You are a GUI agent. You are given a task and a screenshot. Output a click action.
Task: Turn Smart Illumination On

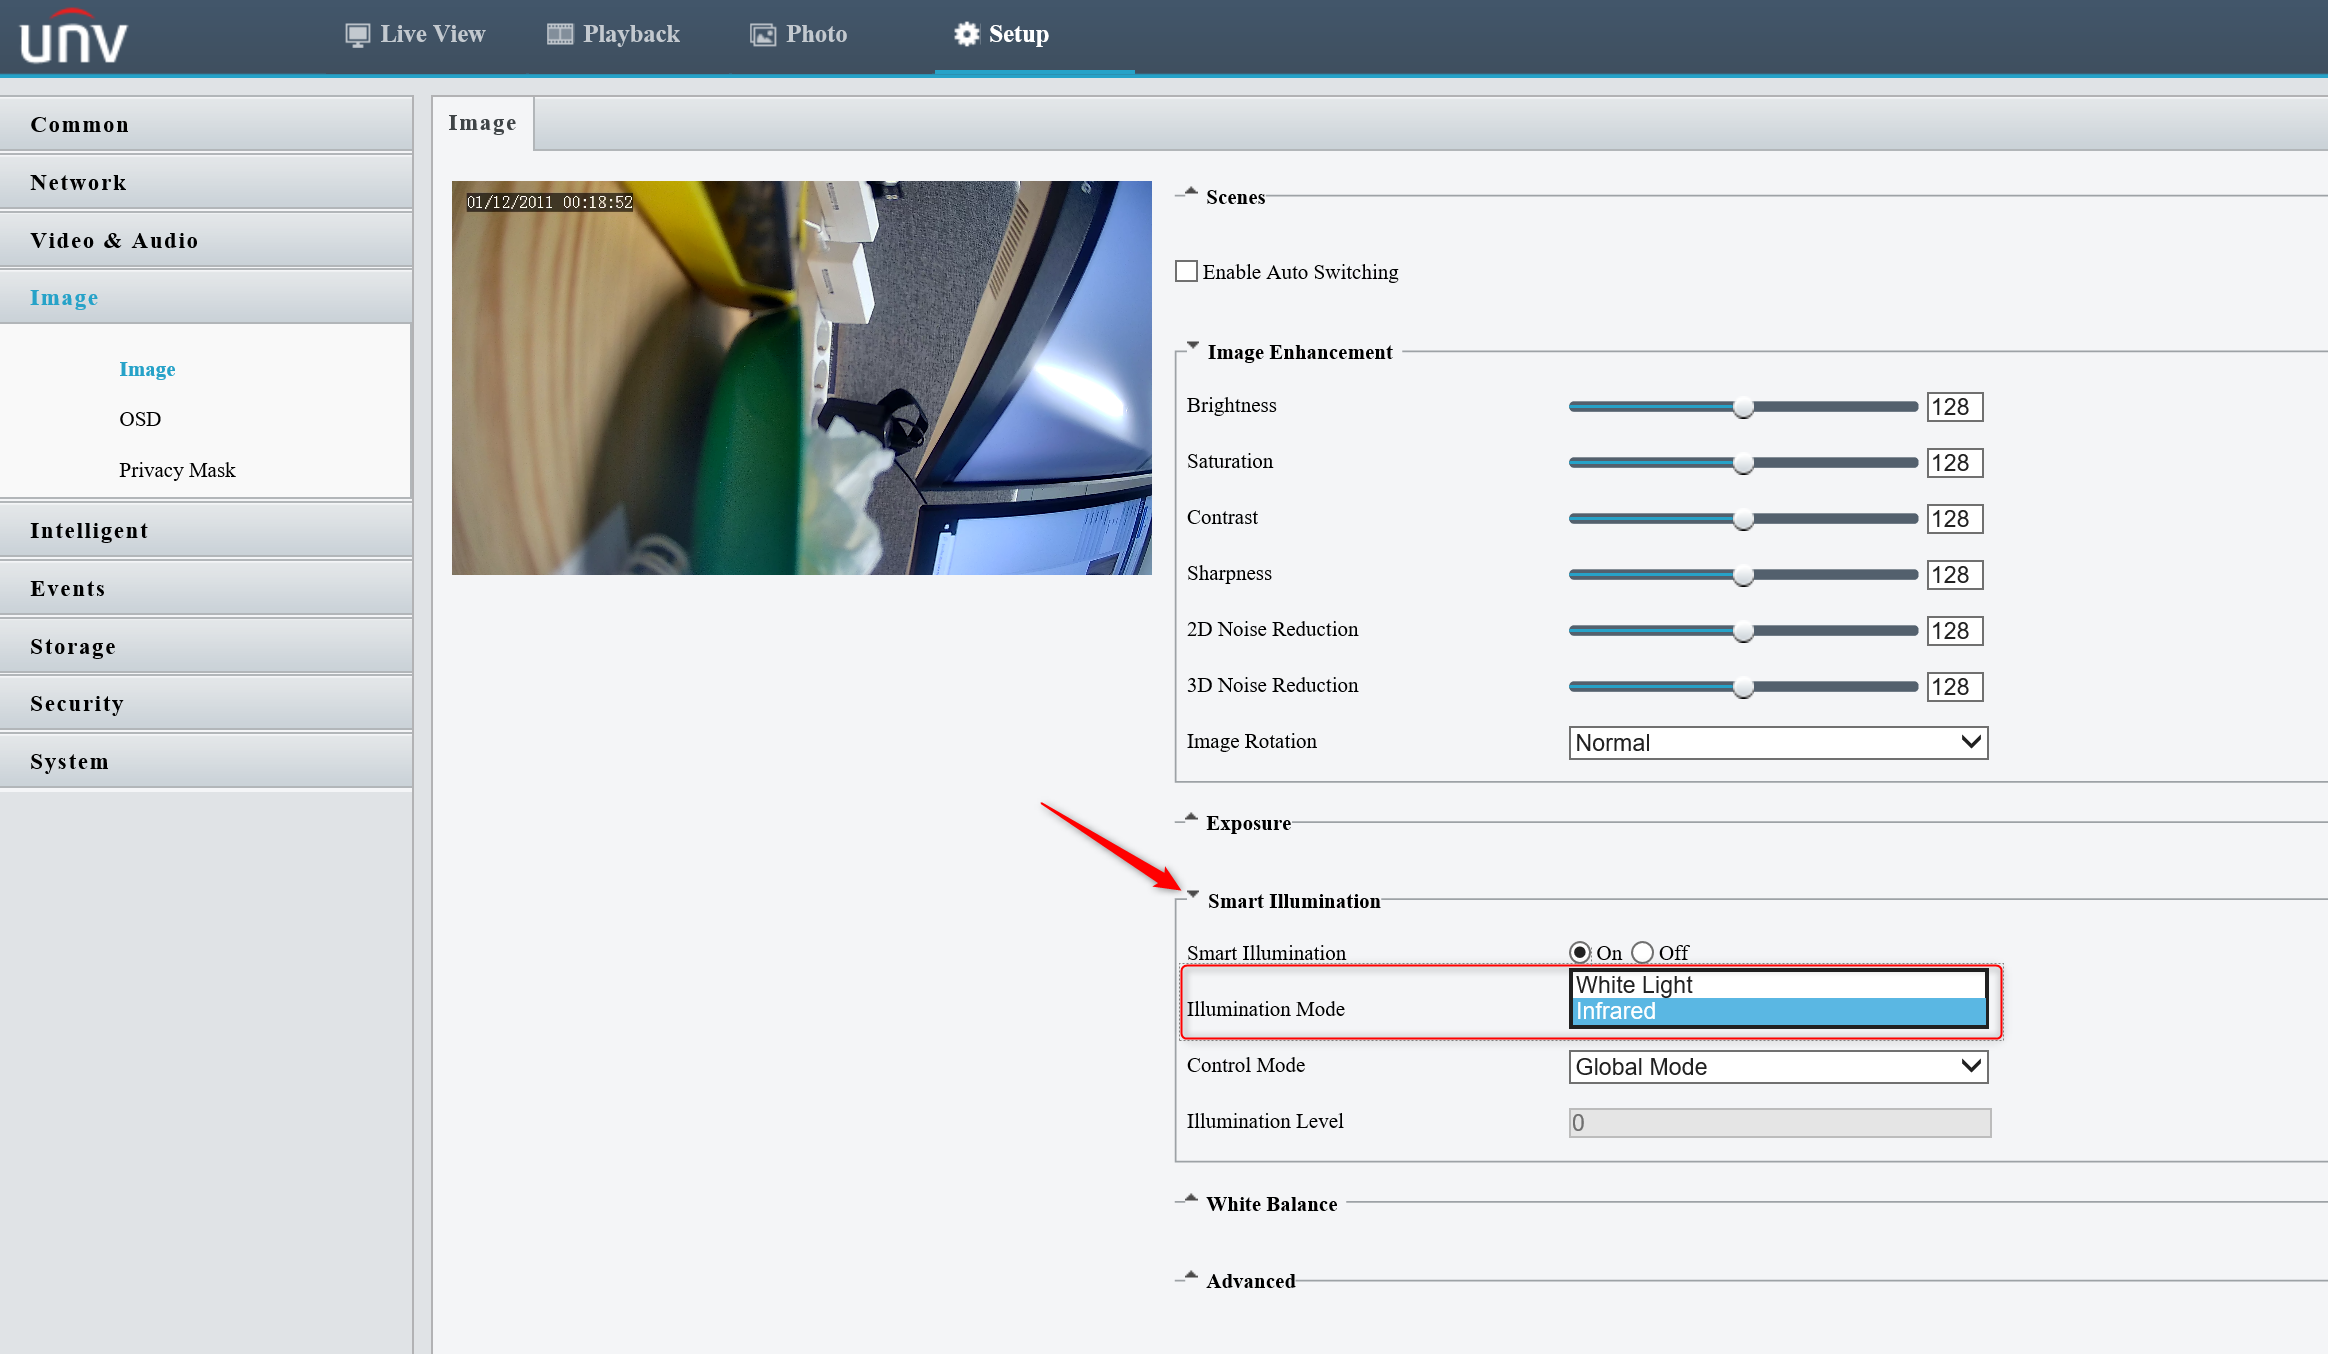point(1580,952)
